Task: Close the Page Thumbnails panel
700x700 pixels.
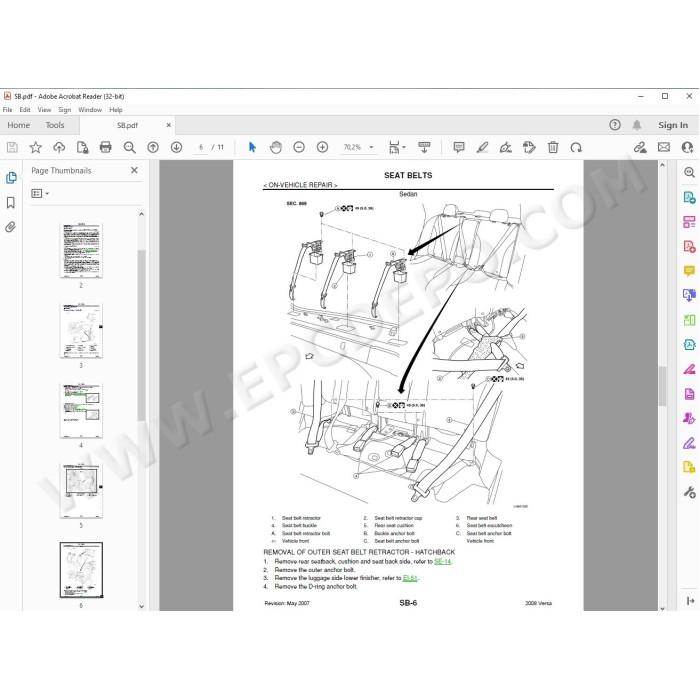Action: [134, 170]
